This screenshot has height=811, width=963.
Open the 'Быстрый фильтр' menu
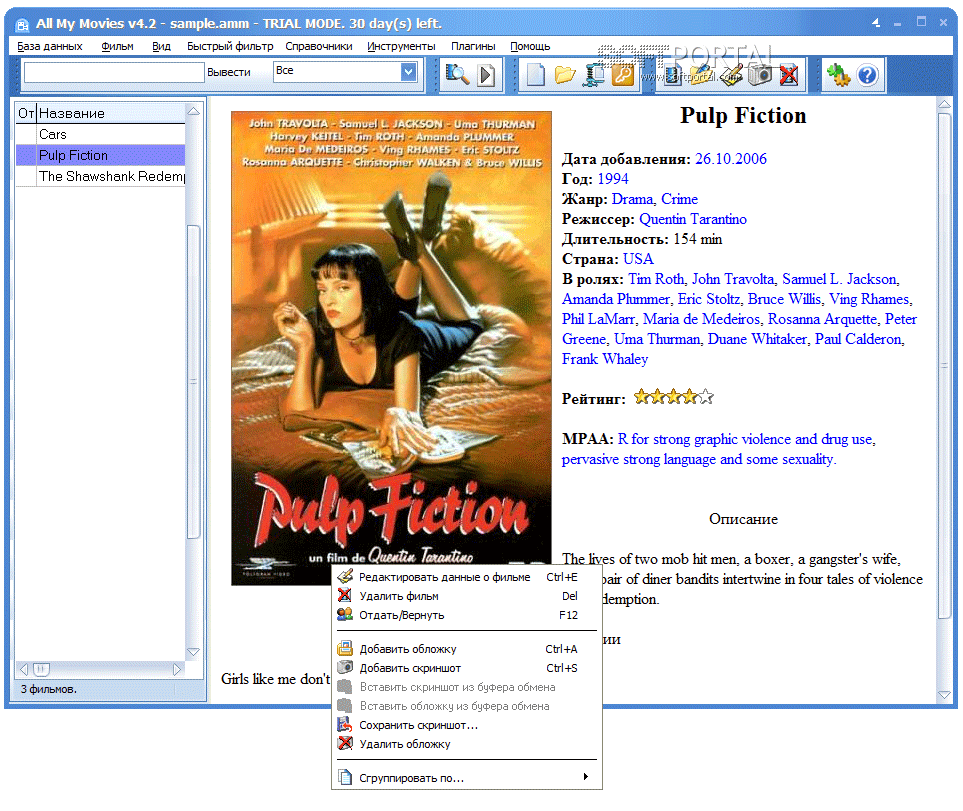(x=230, y=46)
